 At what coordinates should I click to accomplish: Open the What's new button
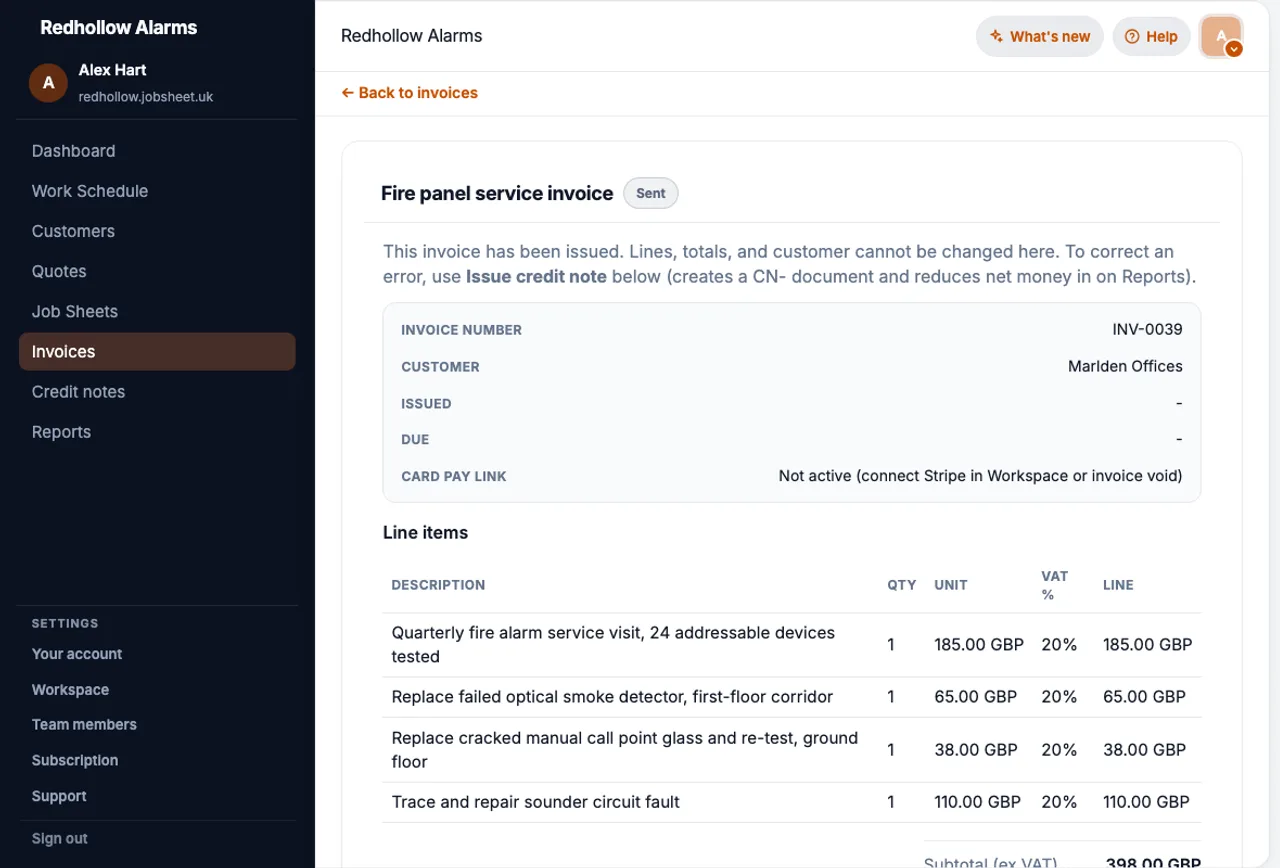(1040, 36)
